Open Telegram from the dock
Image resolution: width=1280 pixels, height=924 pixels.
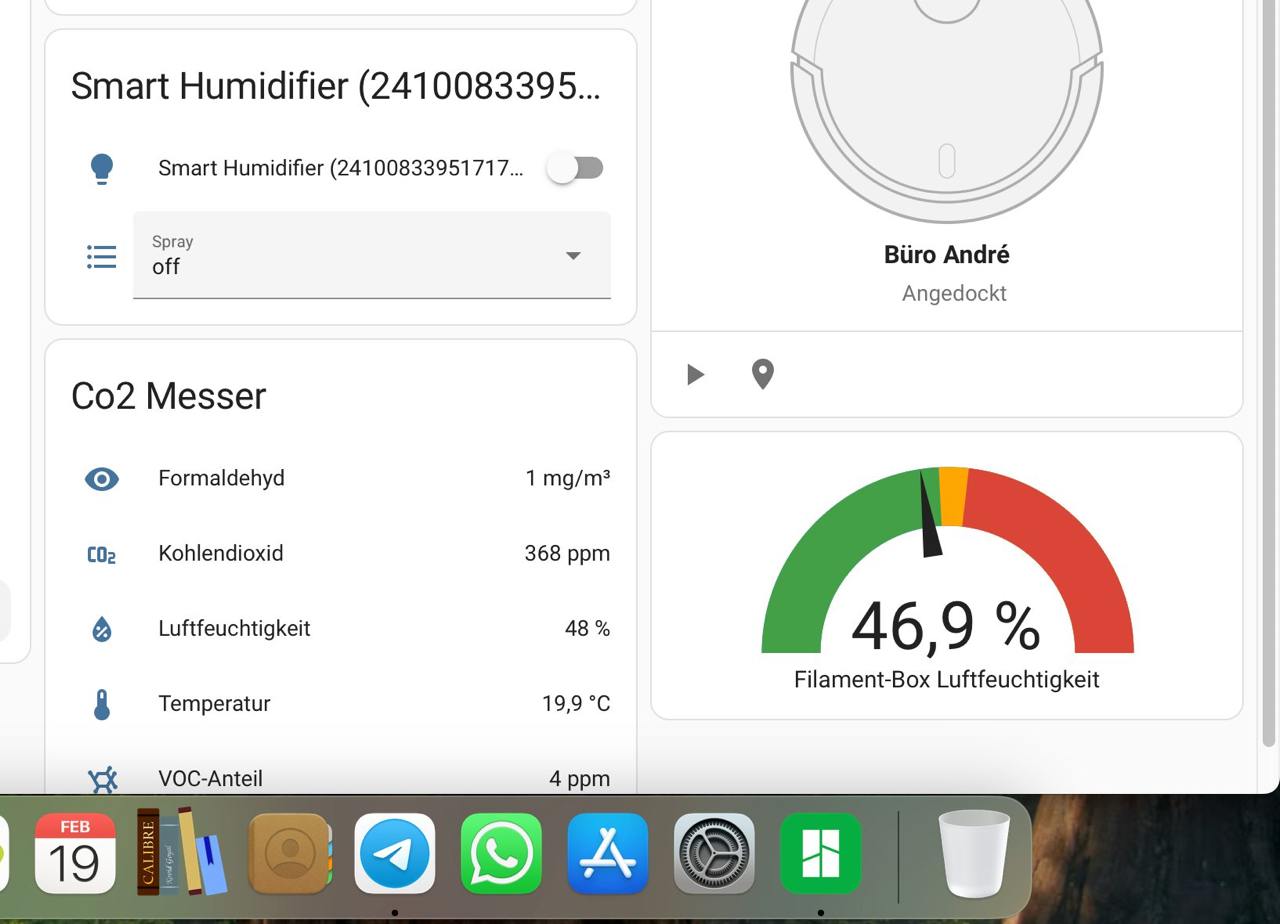pyautogui.click(x=395, y=854)
